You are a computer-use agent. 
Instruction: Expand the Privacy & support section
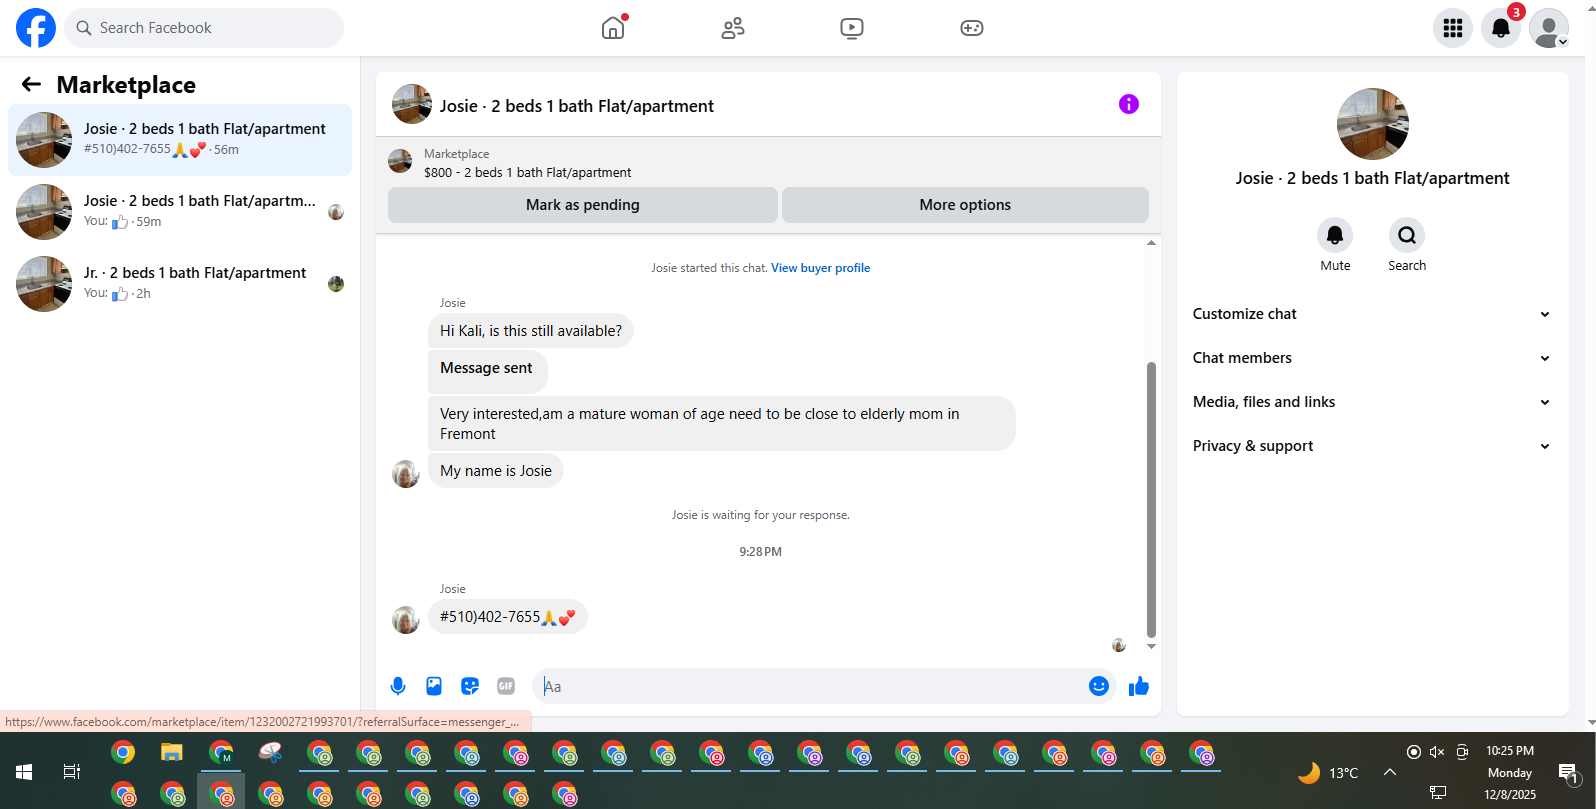[x=1372, y=446]
